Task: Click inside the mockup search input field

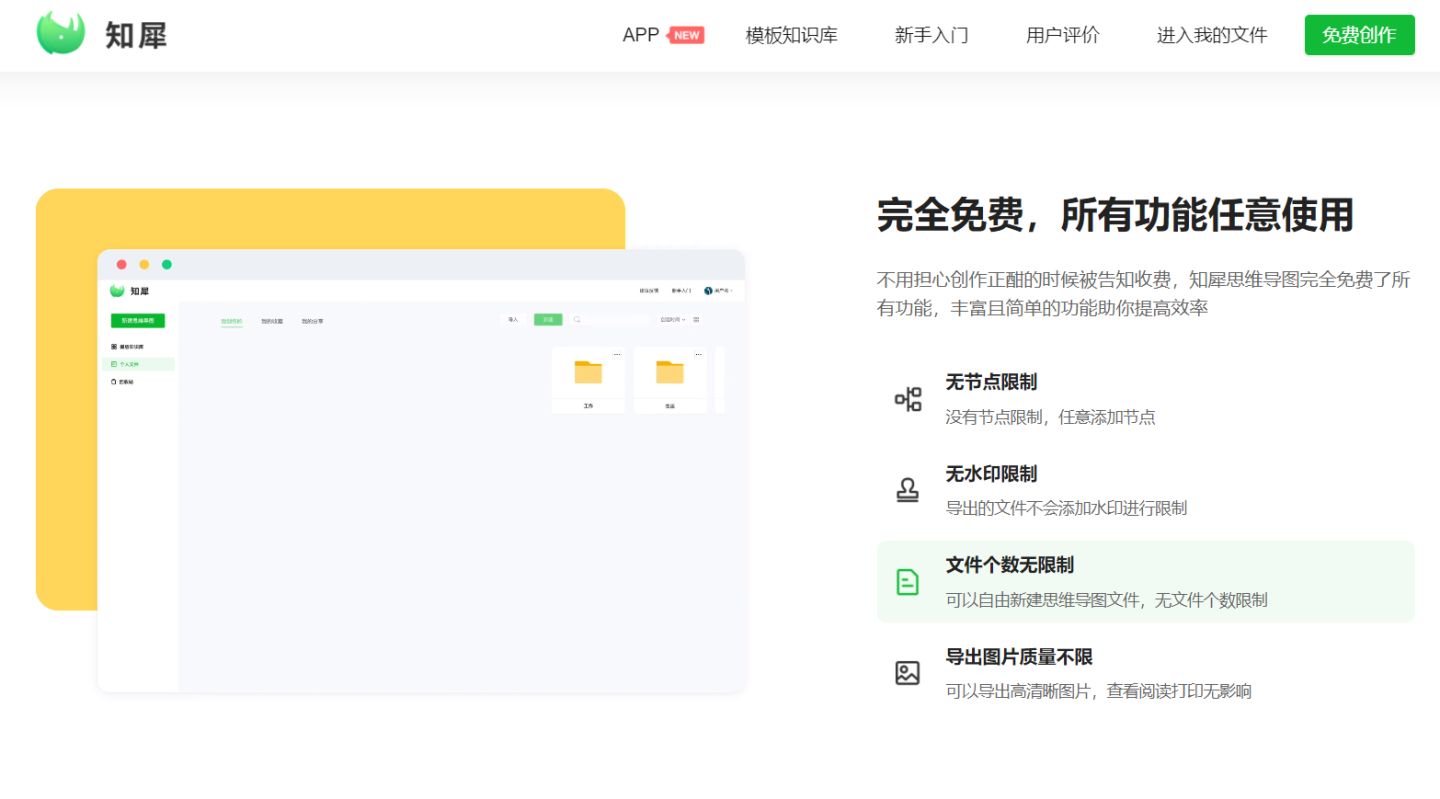Action: click(x=615, y=319)
